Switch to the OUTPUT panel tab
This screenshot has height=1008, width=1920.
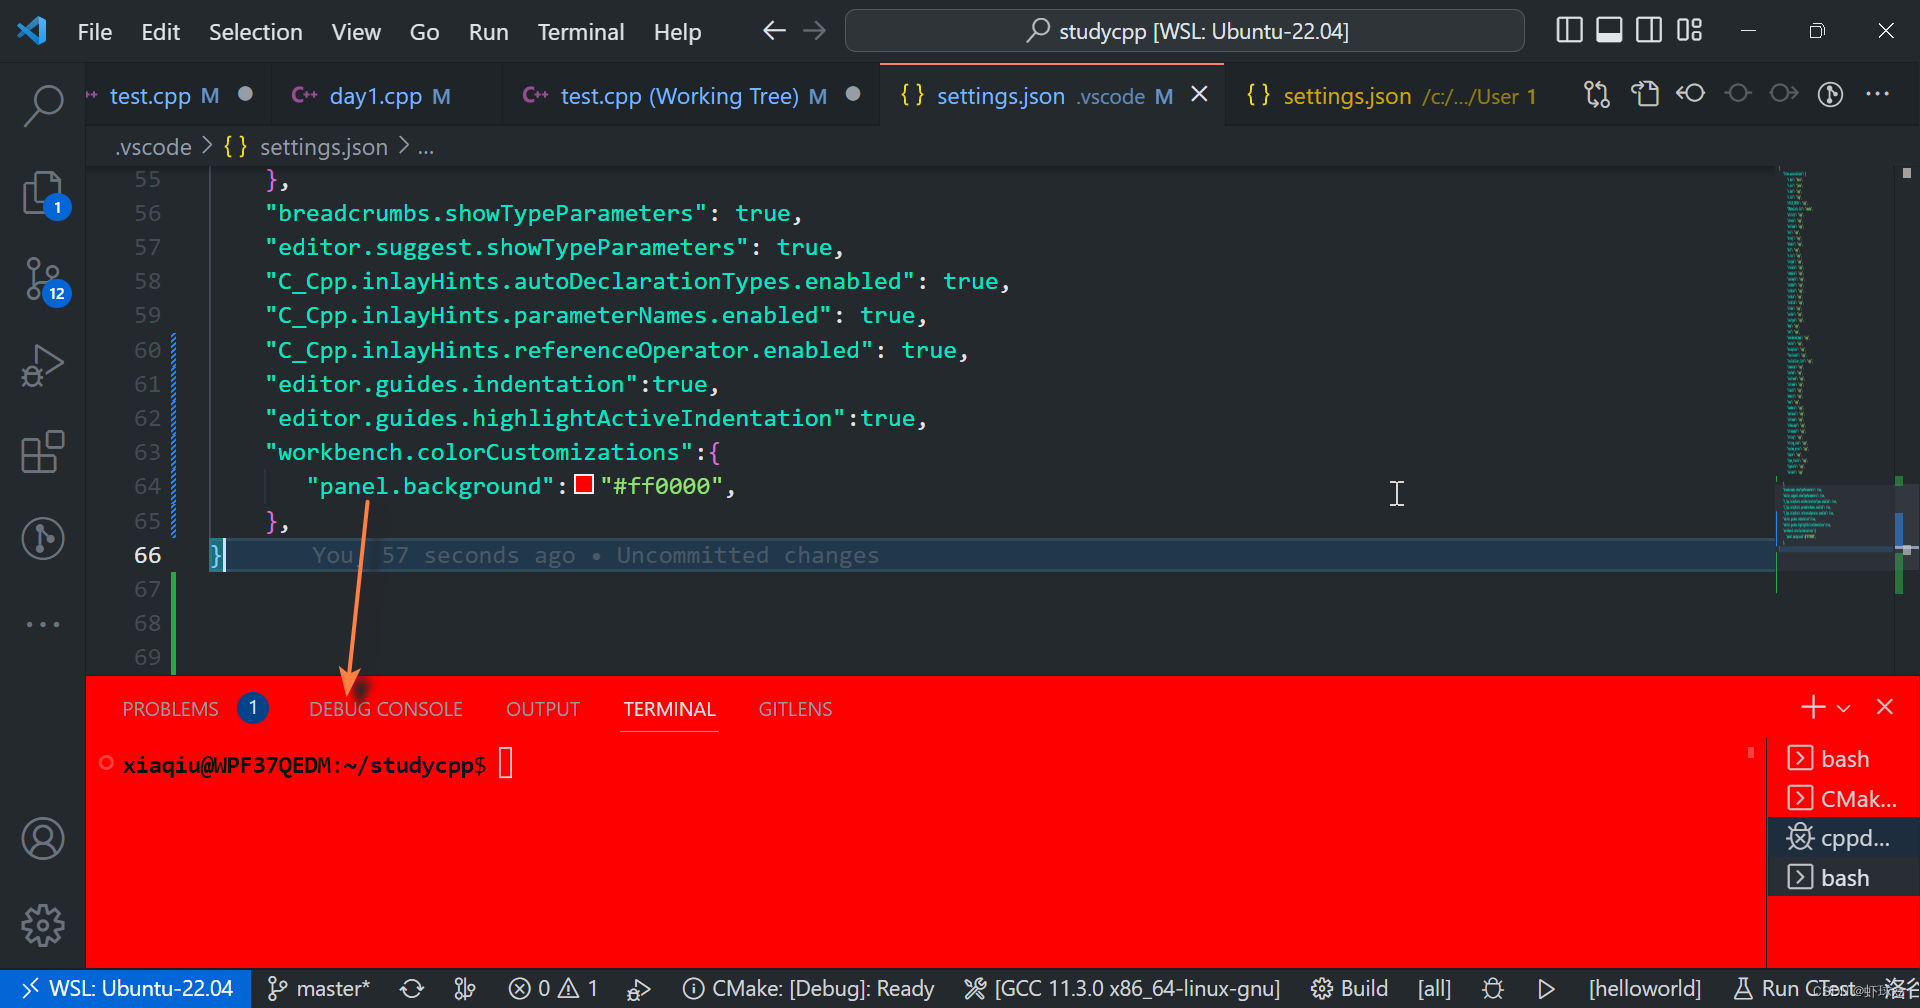[543, 709]
